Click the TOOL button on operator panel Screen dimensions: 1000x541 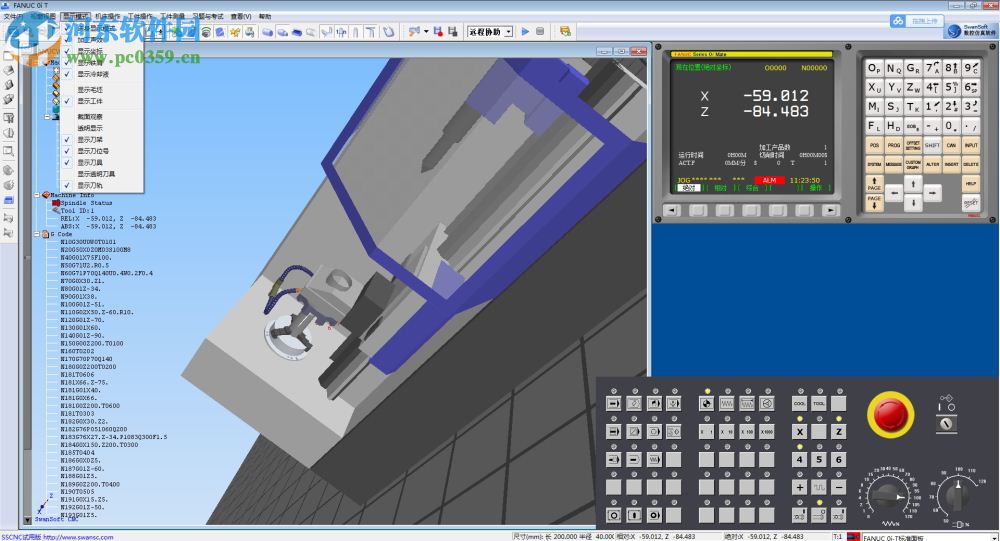point(819,403)
